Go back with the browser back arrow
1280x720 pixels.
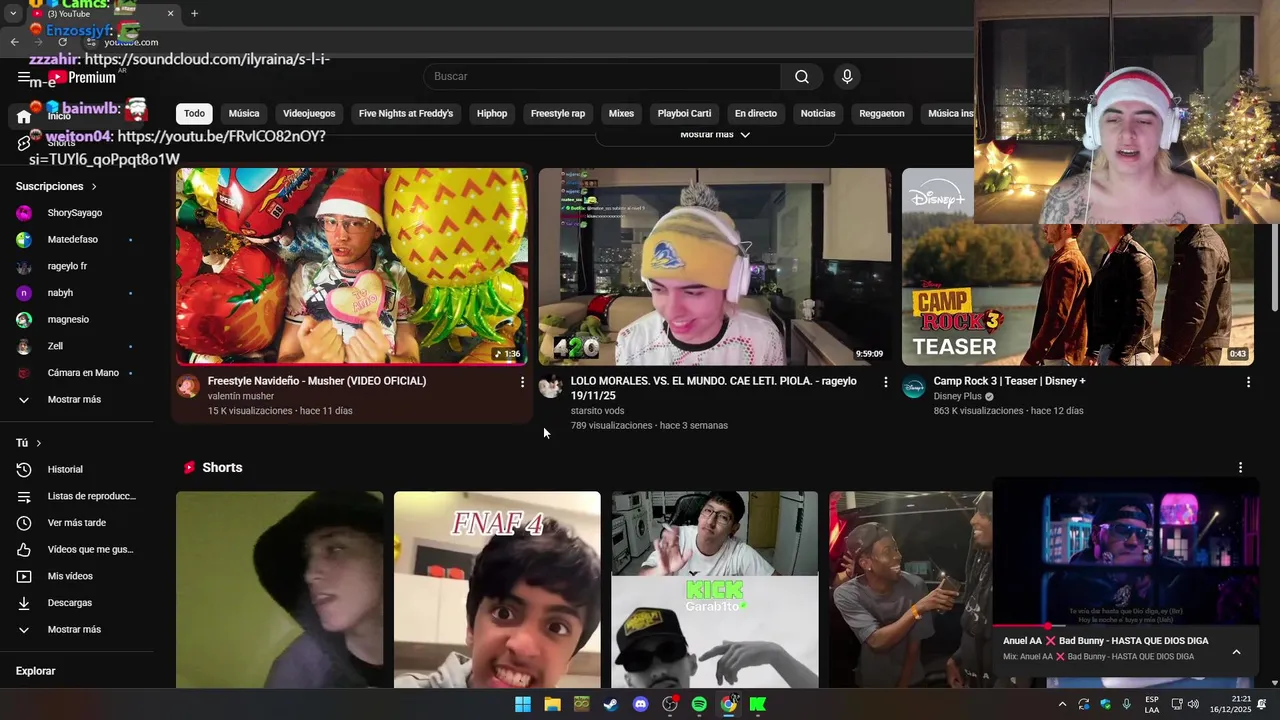click(x=14, y=42)
